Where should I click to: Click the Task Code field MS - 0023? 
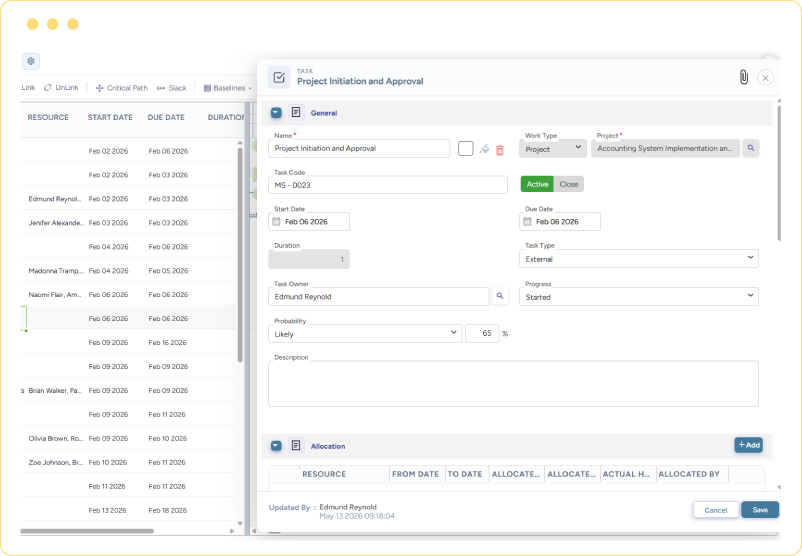[x=388, y=185]
